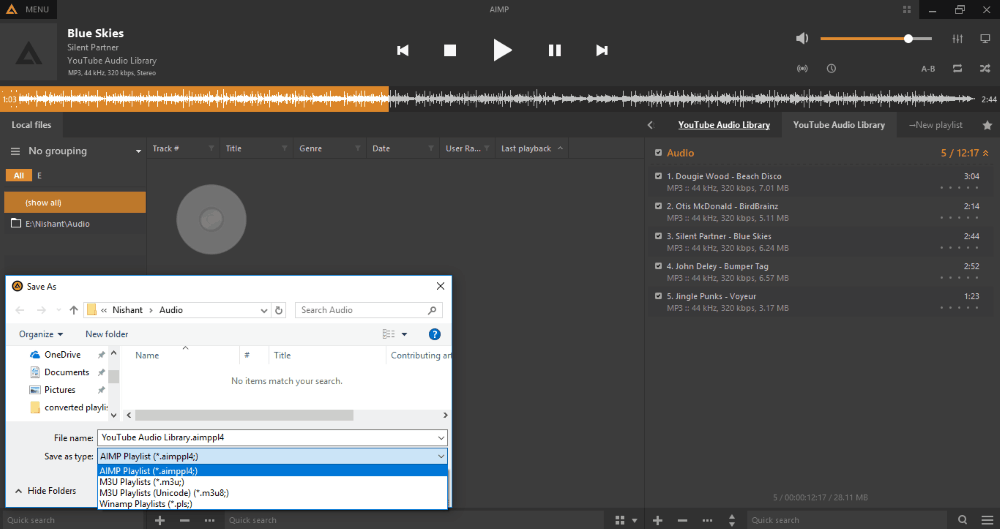1000x529 pixels.
Task: Uncheck Jingle Punks - Voyeur
Action: click(658, 296)
